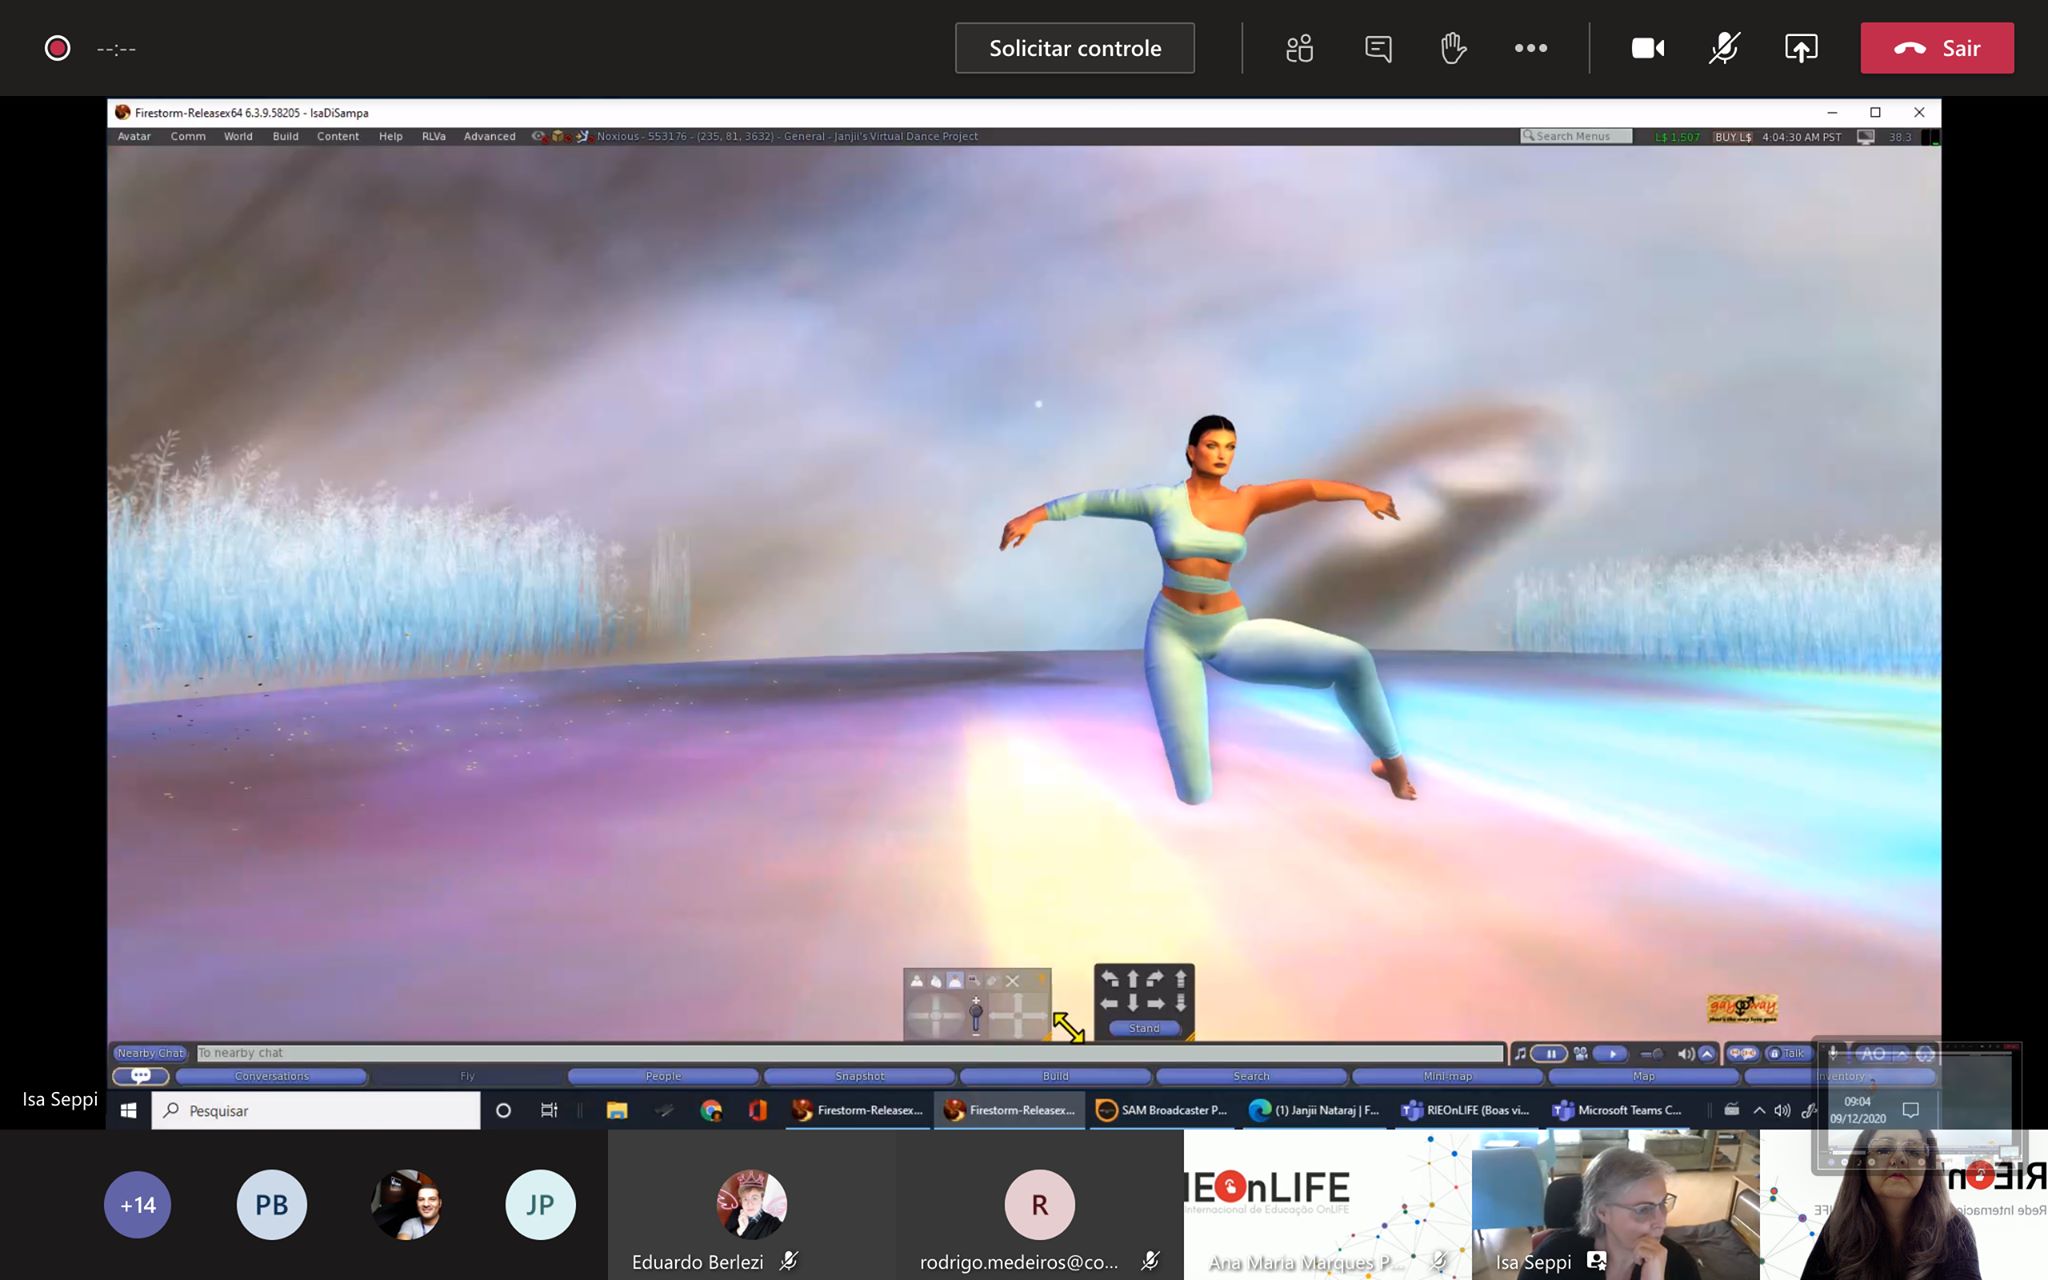Open the Conversations toolbar button

[272, 1076]
